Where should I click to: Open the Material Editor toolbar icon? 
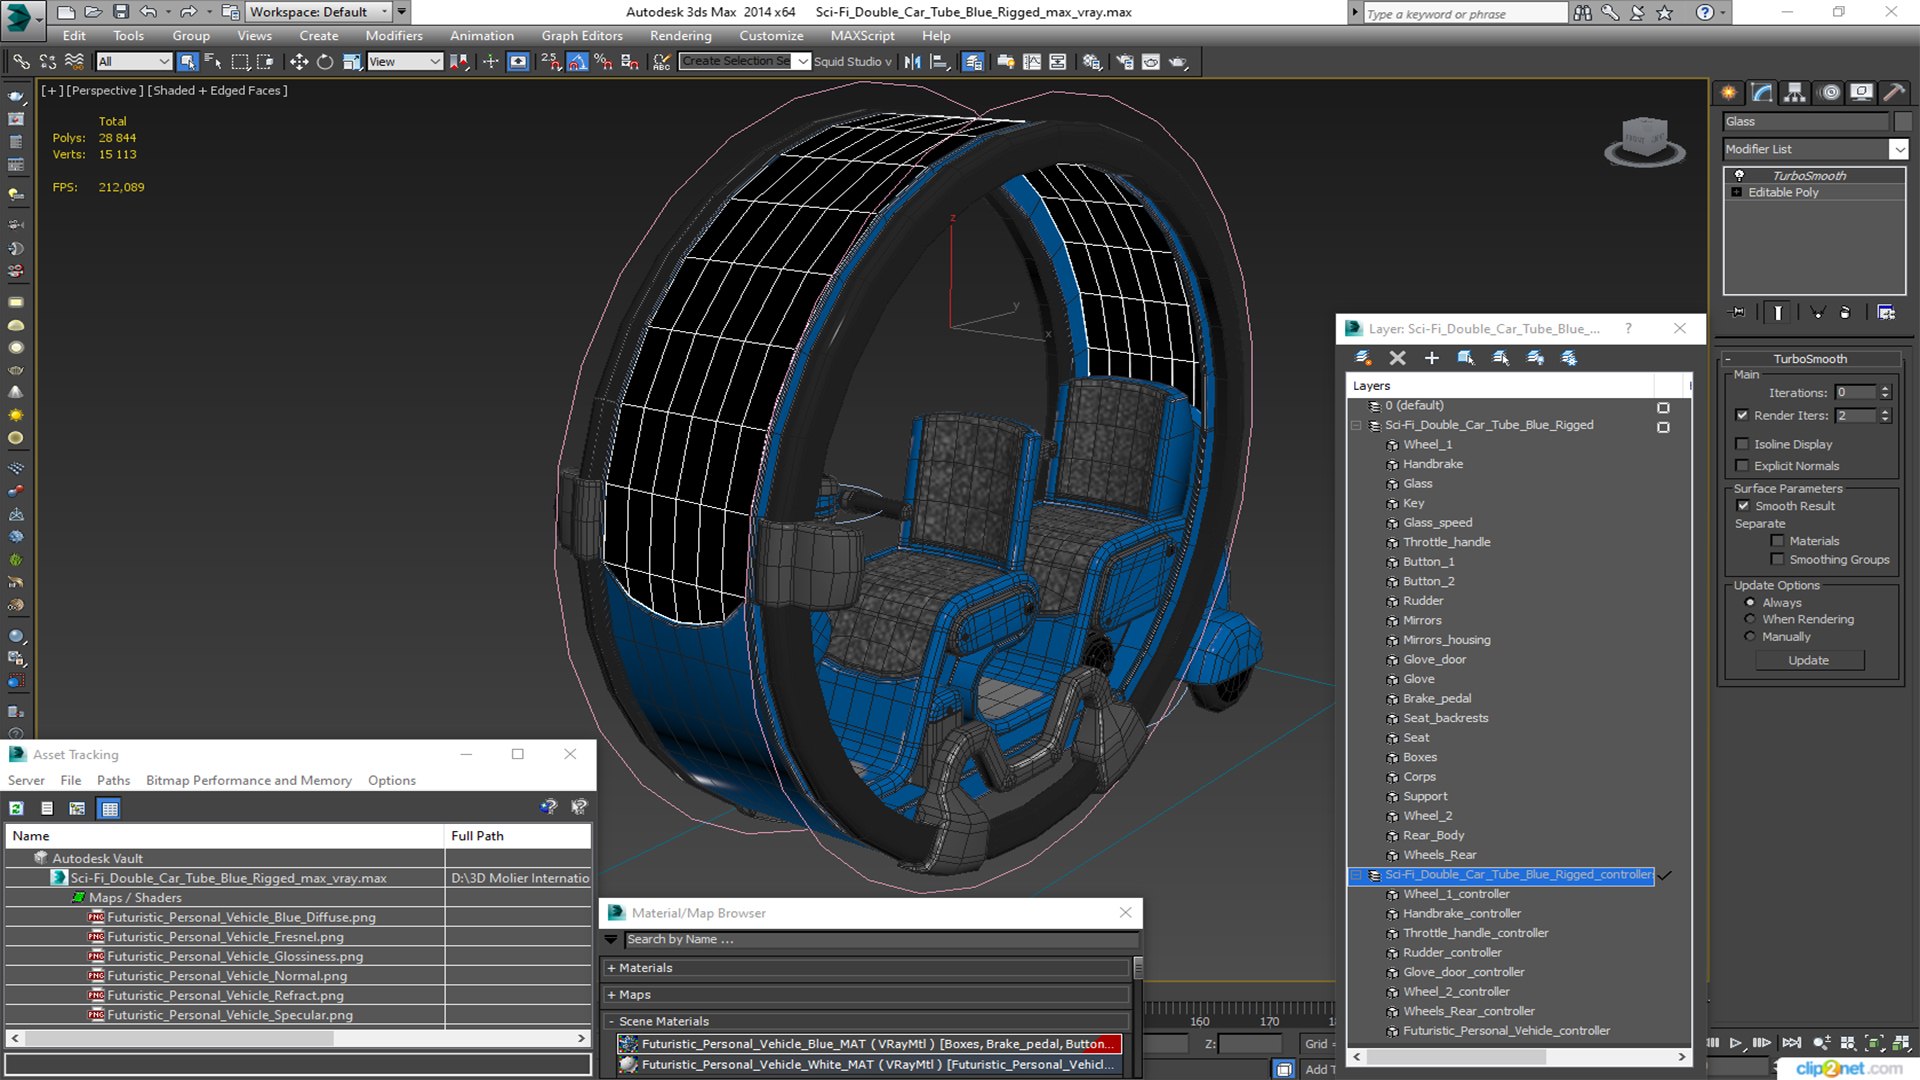[1092, 62]
